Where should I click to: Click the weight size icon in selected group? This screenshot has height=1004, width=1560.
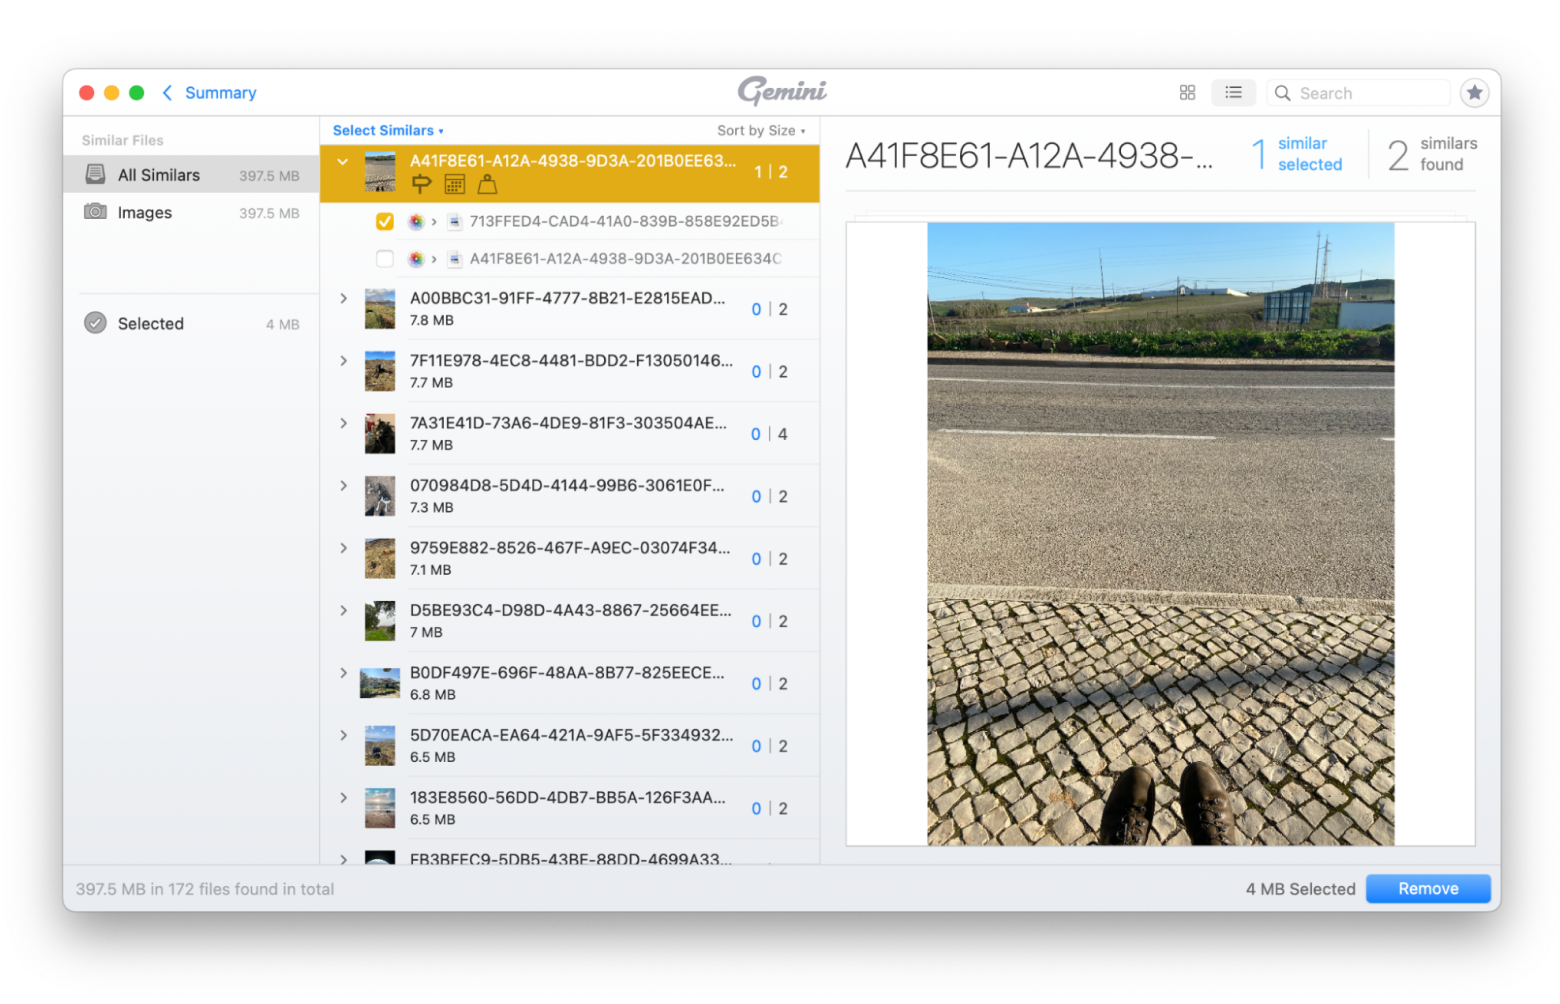pos(487,184)
